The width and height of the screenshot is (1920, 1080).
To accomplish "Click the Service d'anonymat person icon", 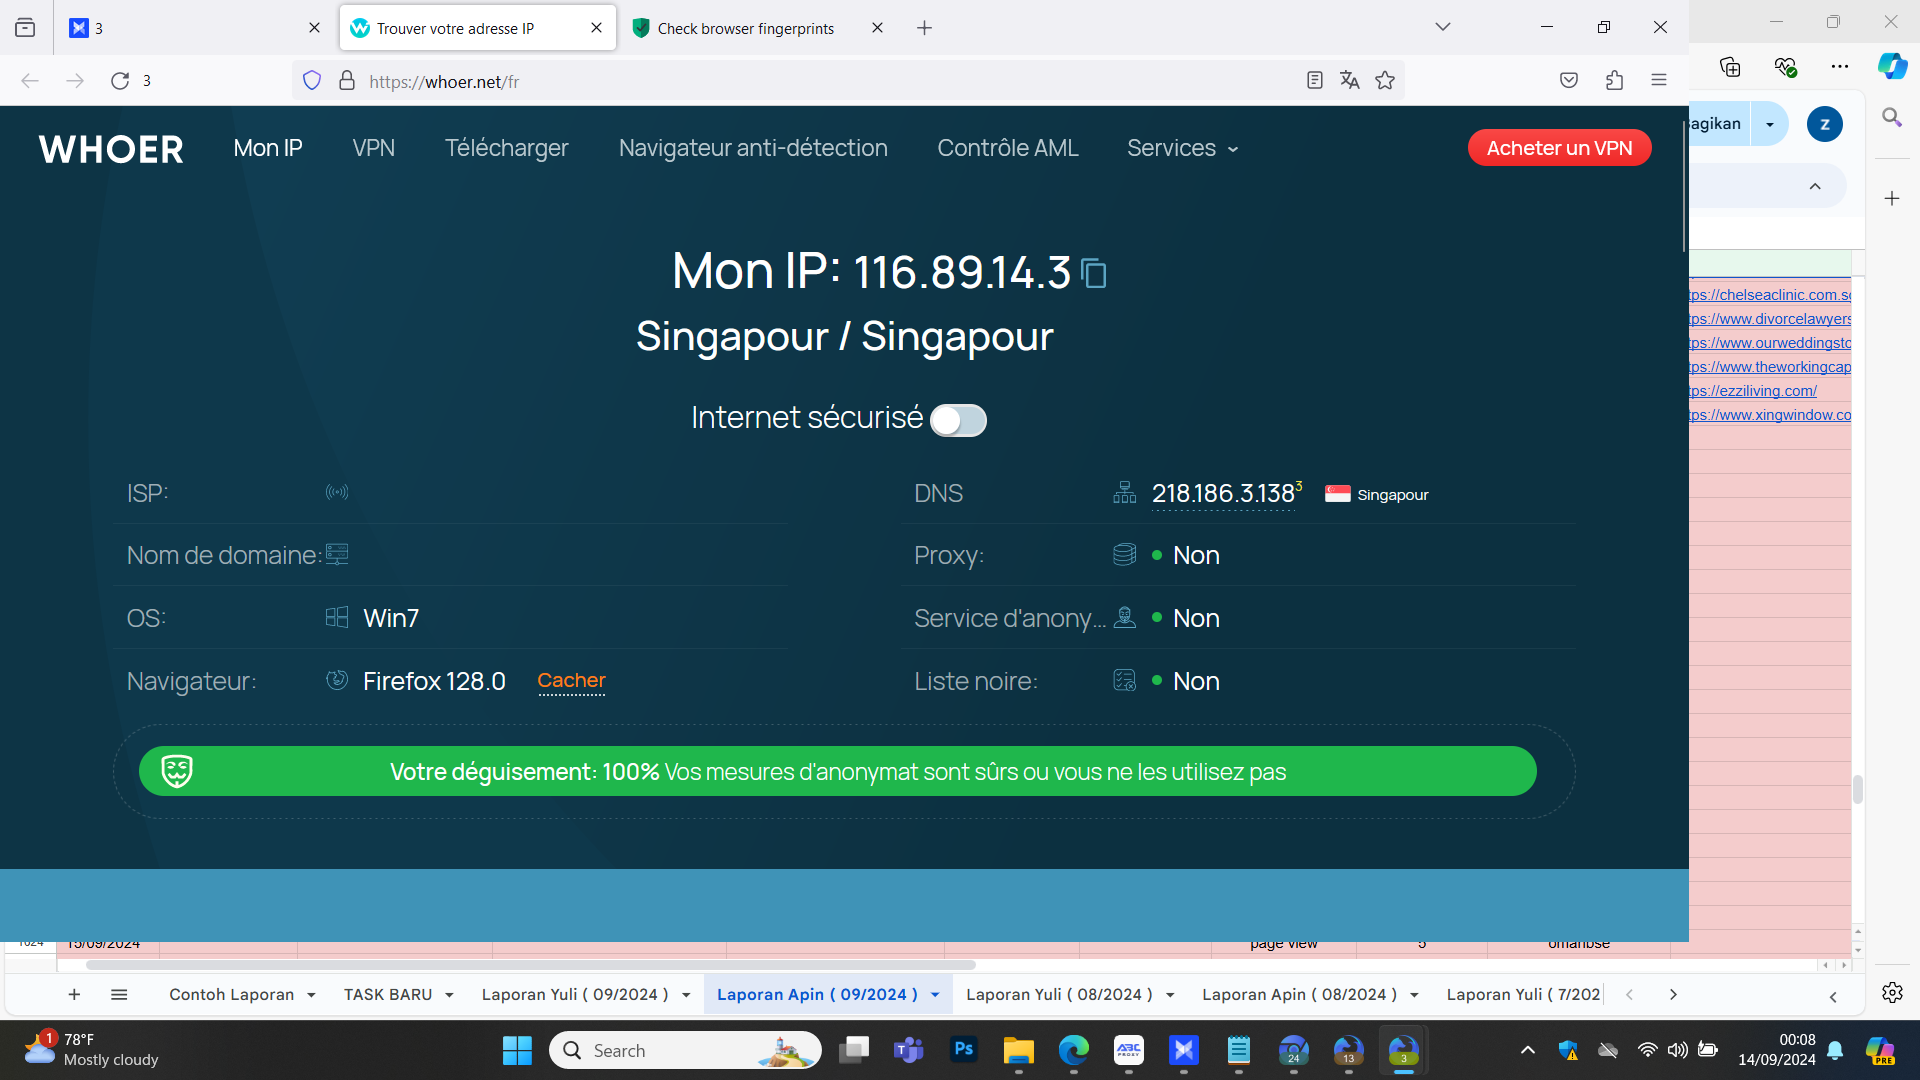I will [1125, 617].
